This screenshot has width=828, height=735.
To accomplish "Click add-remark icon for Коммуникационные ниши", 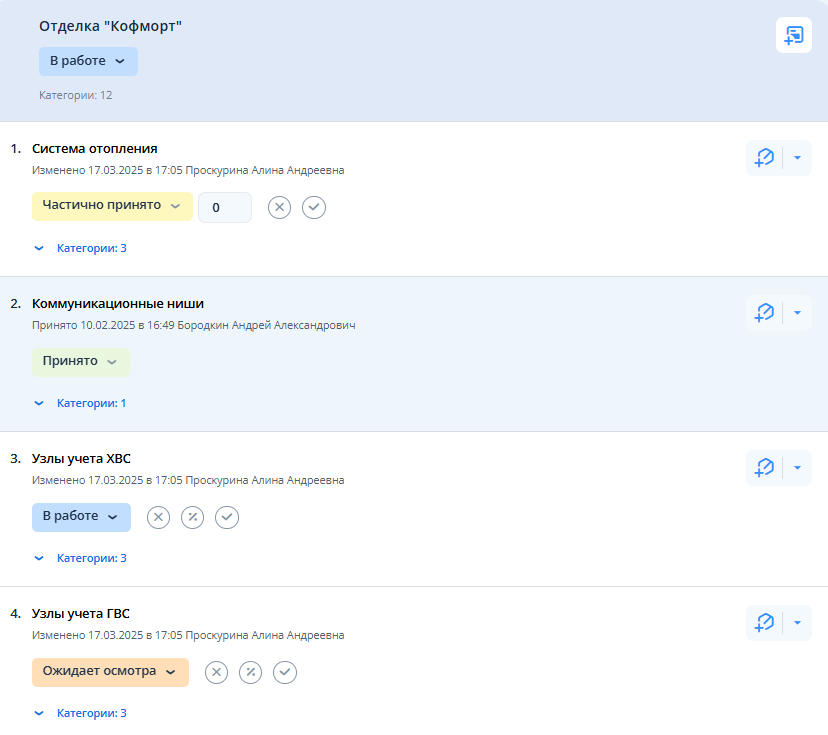I will pos(765,313).
